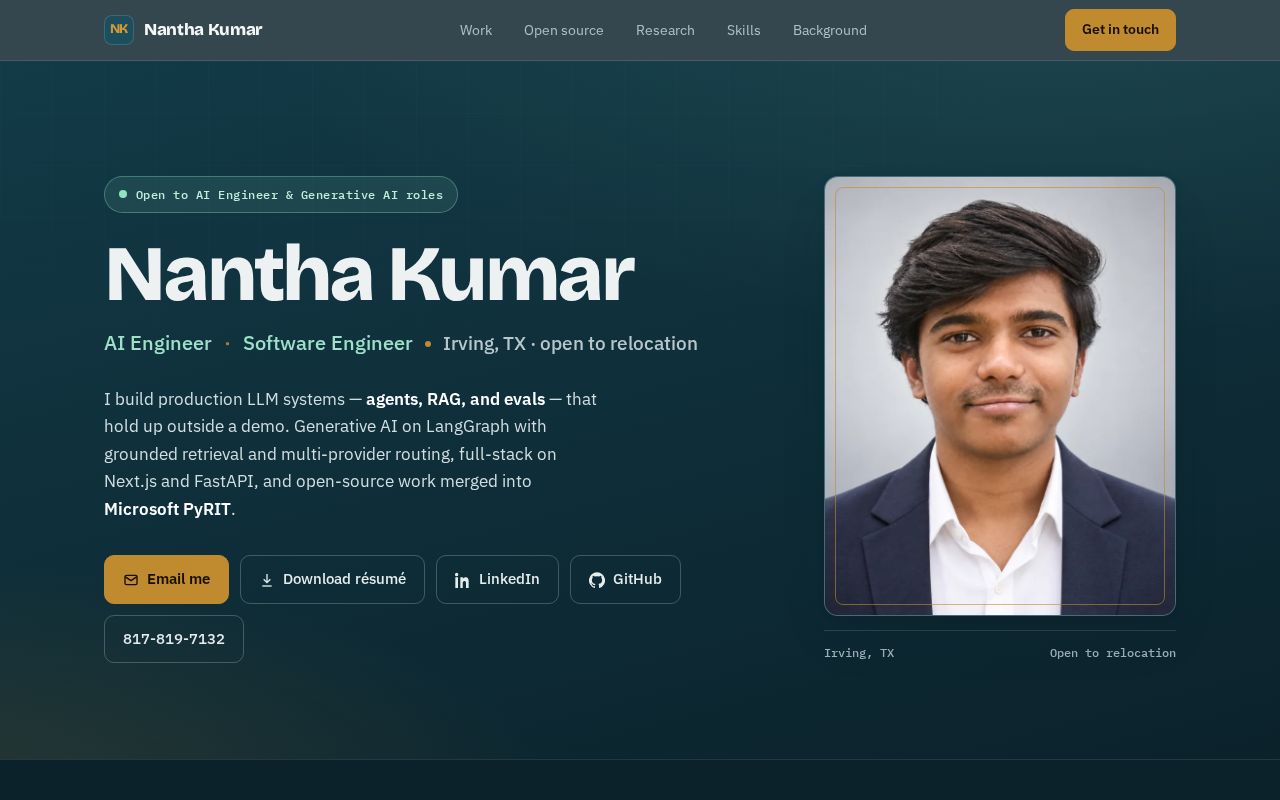The height and width of the screenshot is (800, 1280).
Task: Open the LinkedIn profile button label
Action: tap(509, 579)
